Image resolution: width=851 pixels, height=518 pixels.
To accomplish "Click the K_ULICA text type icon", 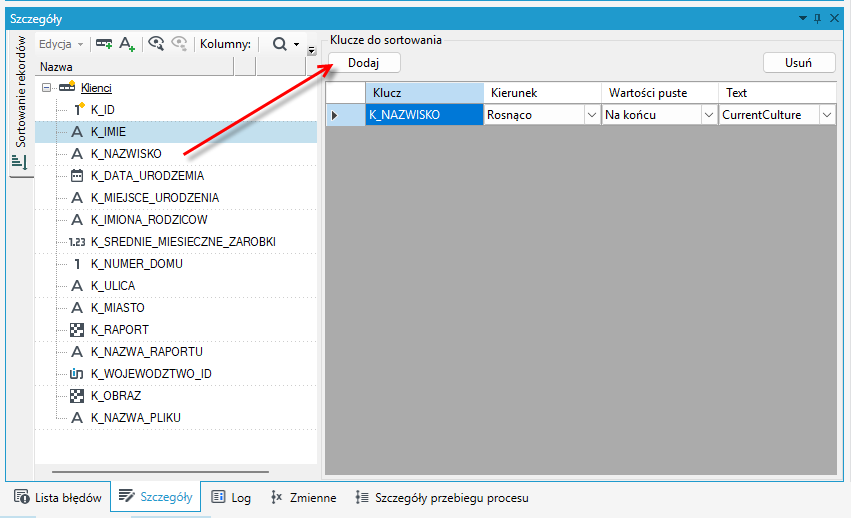I will pyautogui.click(x=77, y=286).
